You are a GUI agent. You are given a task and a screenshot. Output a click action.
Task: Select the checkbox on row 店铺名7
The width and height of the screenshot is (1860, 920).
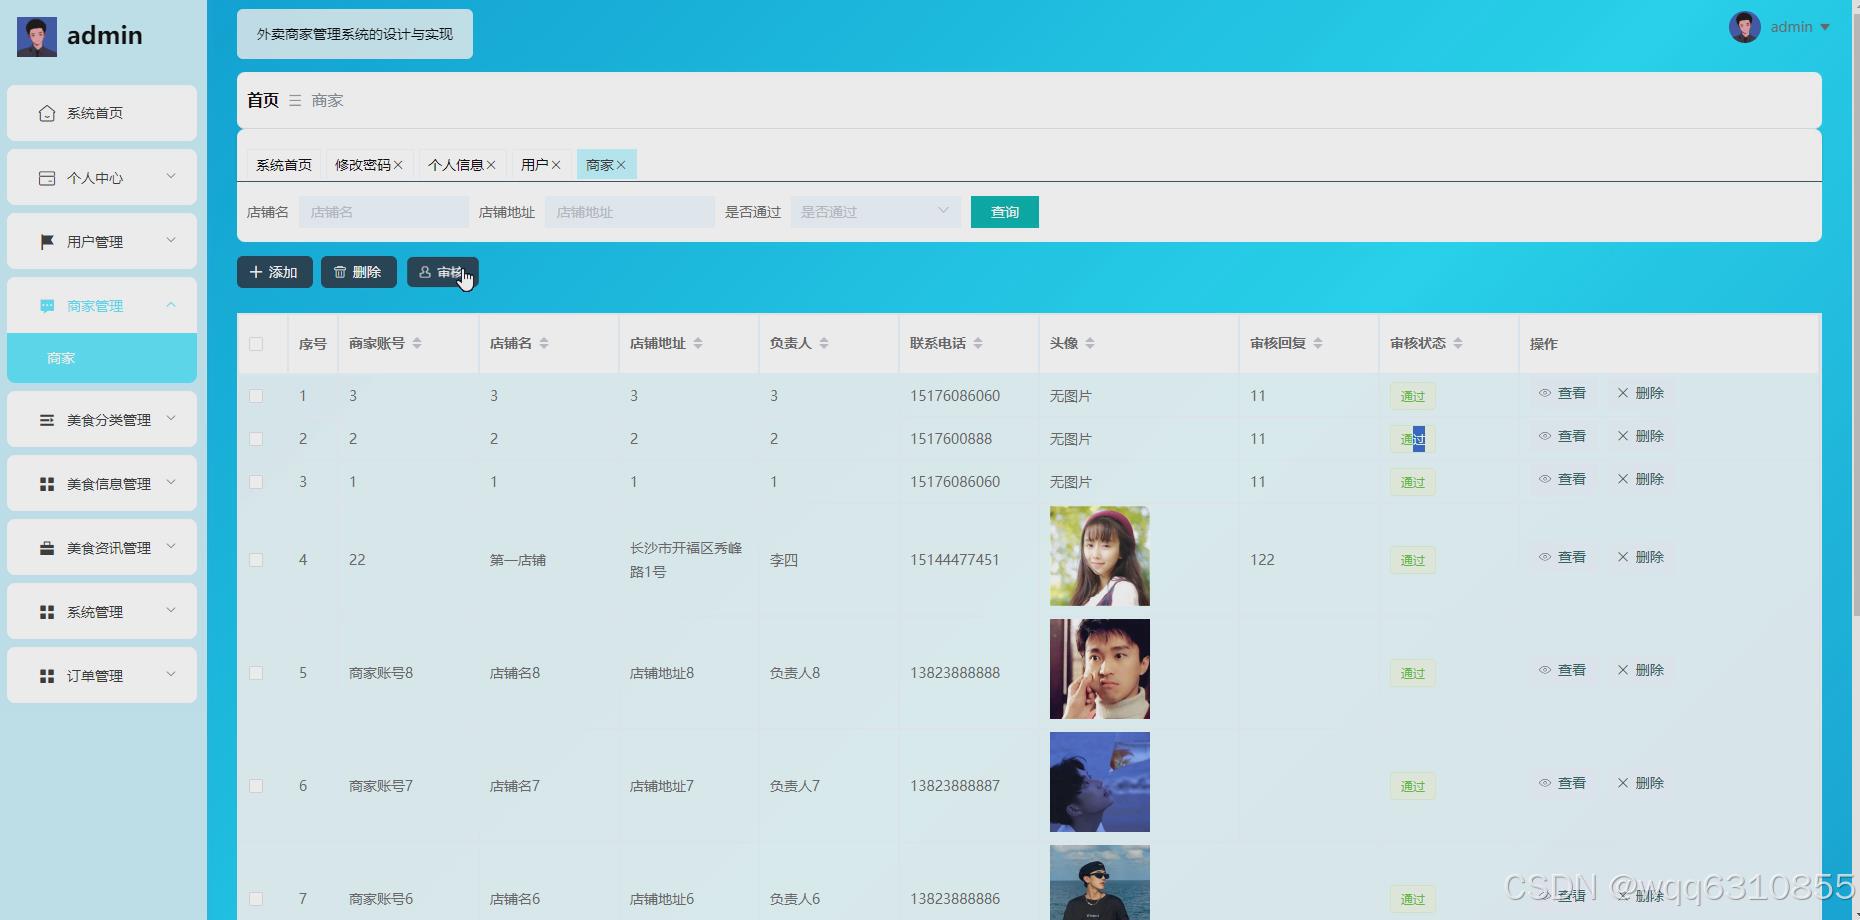pos(256,786)
